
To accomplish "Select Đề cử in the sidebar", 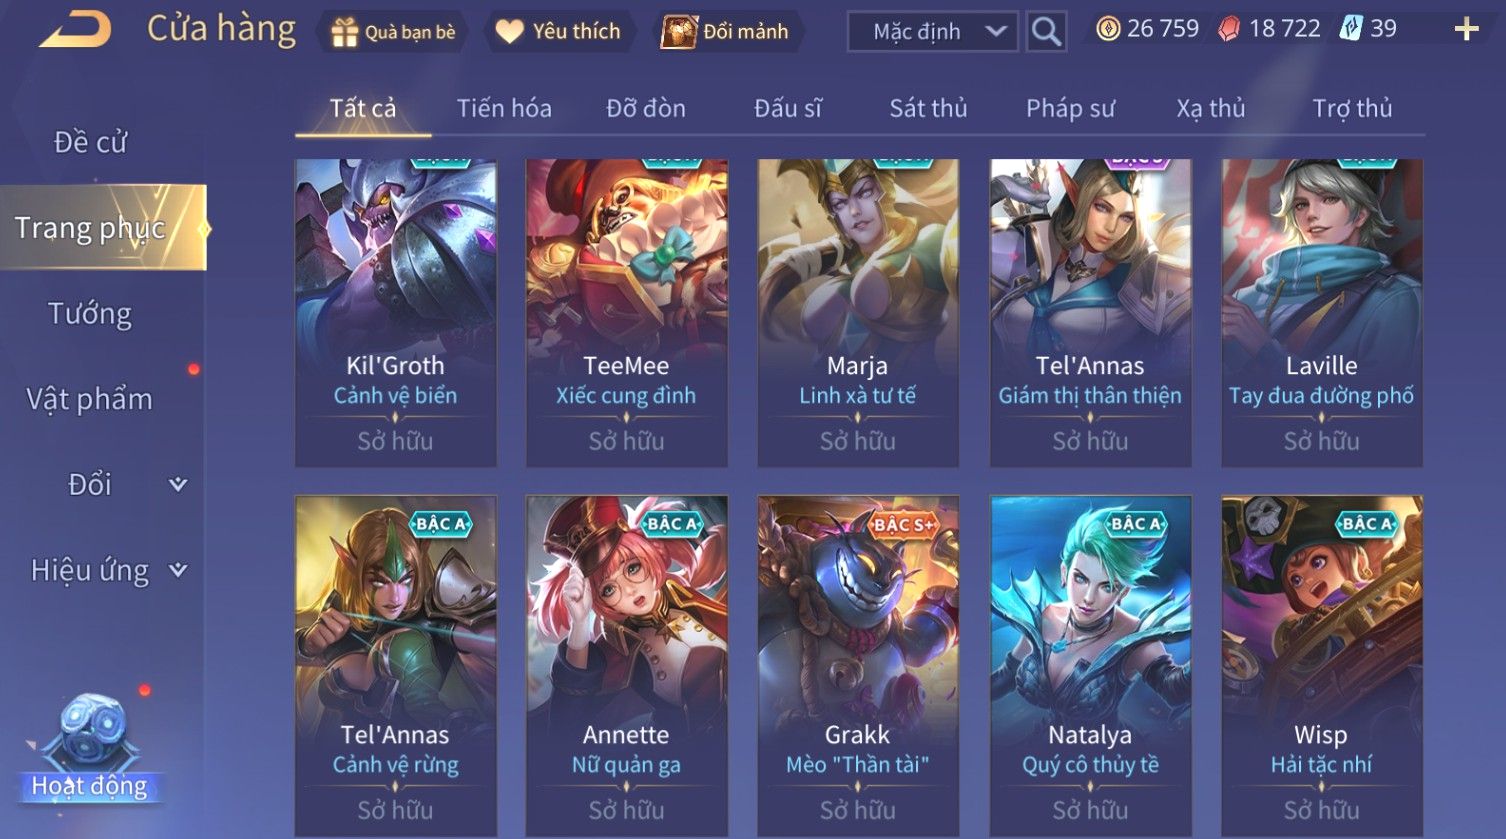I will click(90, 142).
